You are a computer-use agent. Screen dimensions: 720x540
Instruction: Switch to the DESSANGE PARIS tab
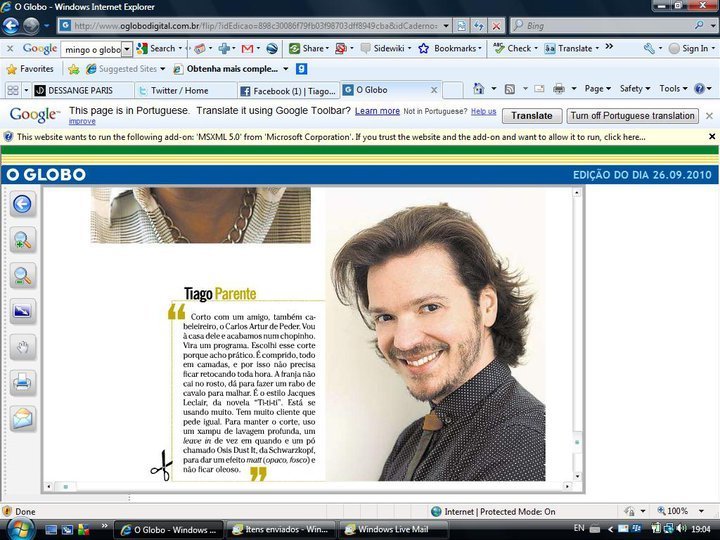[80, 90]
